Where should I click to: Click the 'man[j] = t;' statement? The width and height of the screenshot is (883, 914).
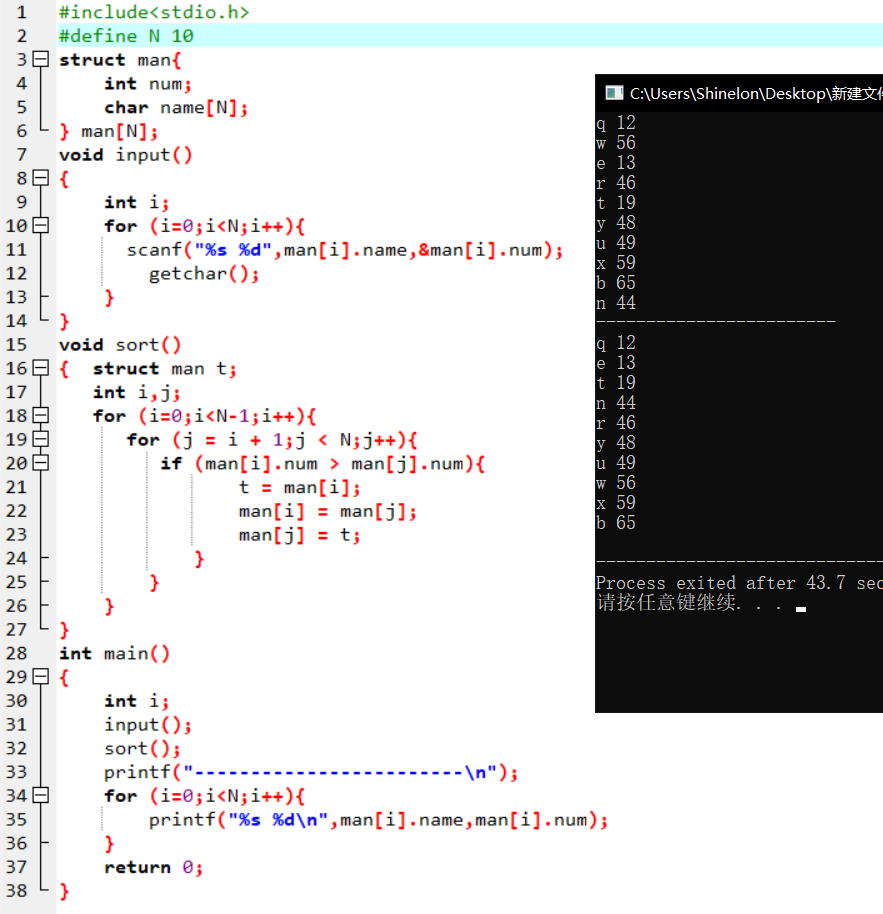coord(300,535)
